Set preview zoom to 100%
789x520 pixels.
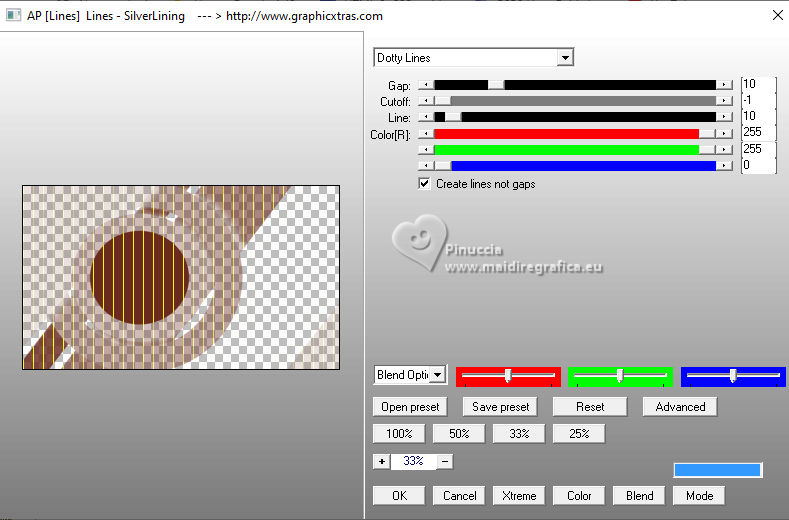(x=399, y=433)
